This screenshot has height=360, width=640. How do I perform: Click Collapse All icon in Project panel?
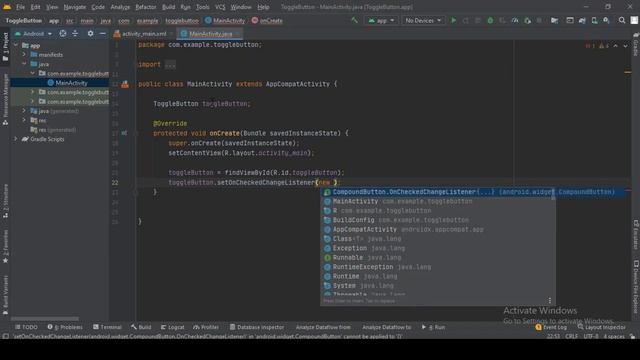(x=75, y=33)
